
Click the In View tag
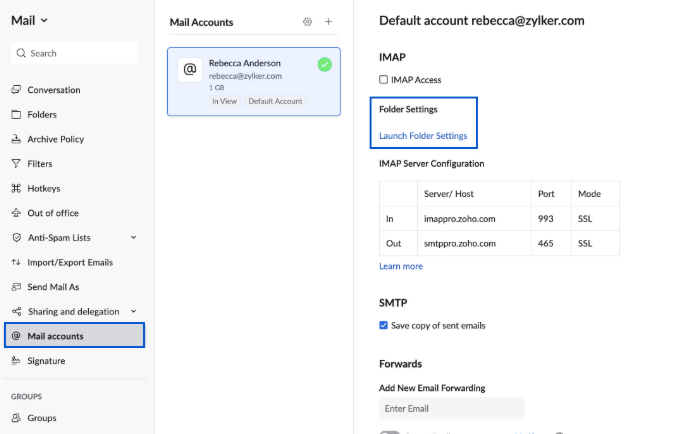[225, 101]
